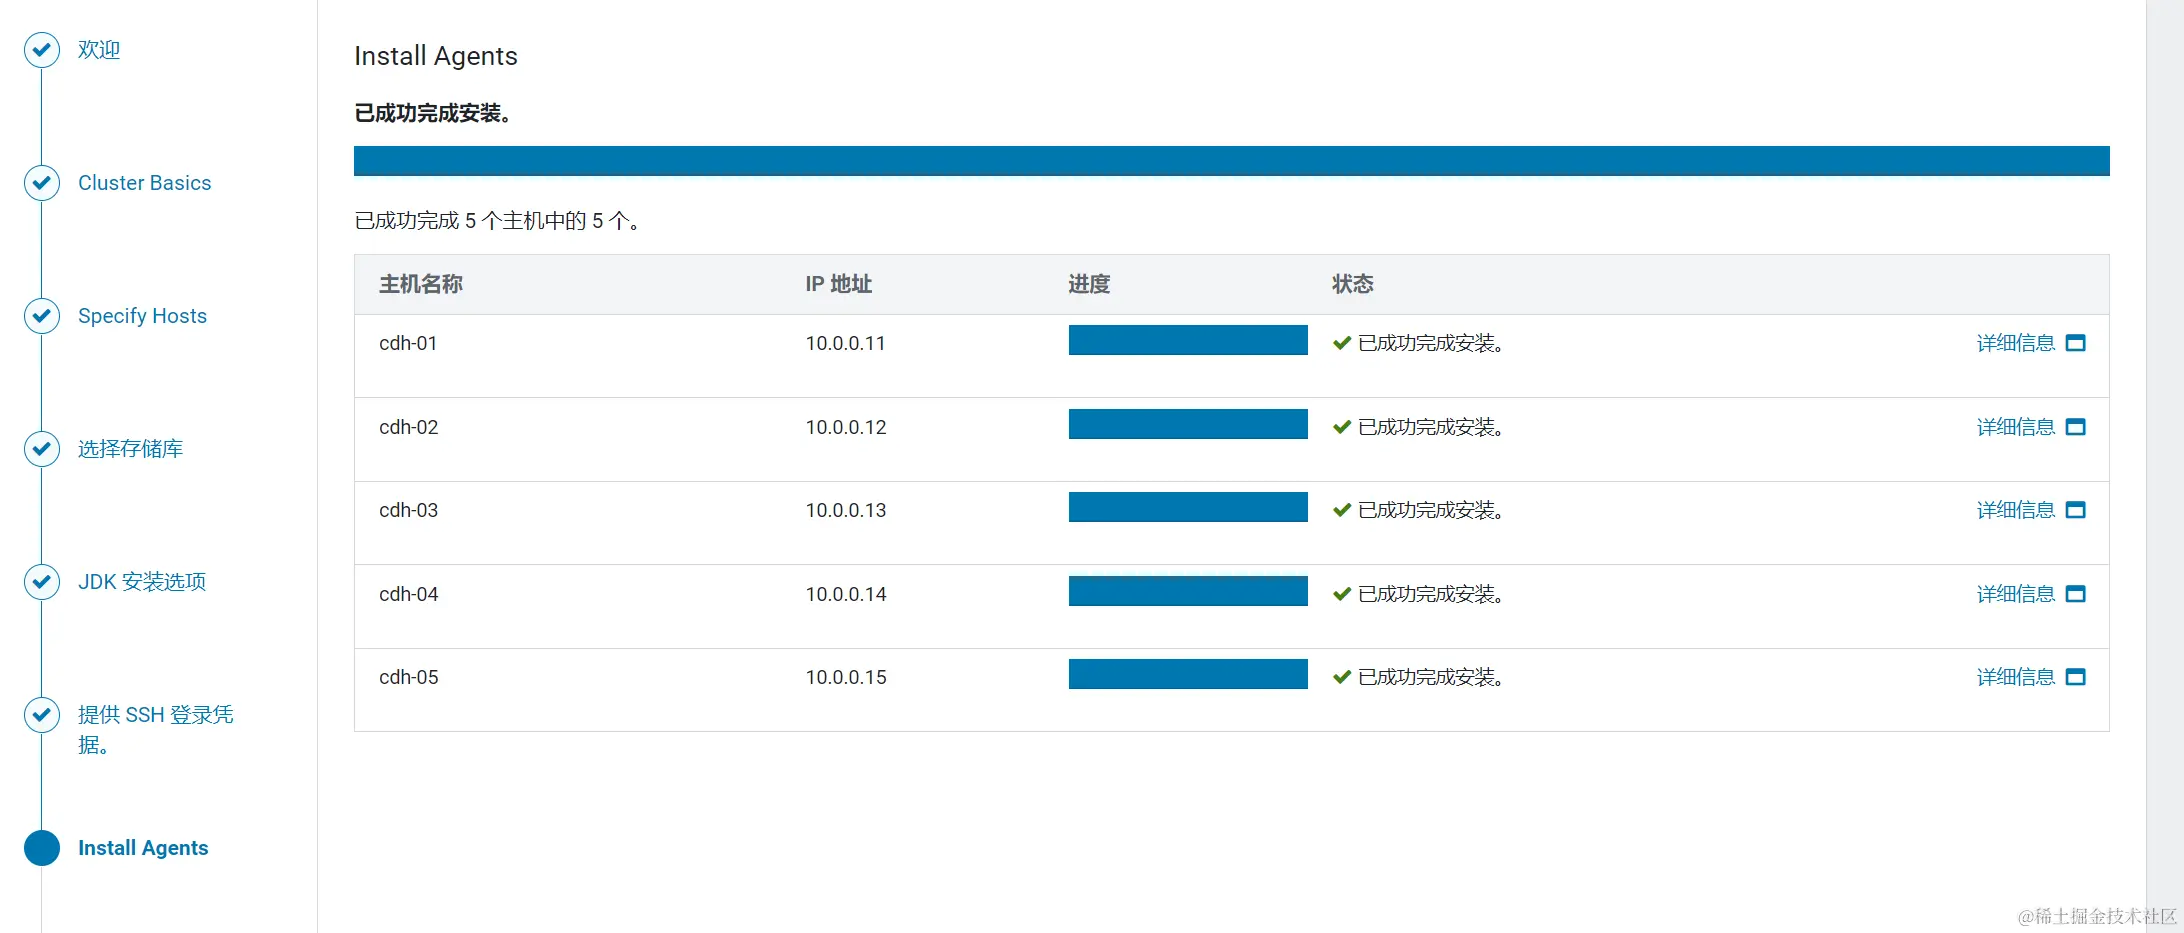This screenshot has height=933, width=2184.
Task: Click the bold 已成功完成安装 heading
Action: pyautogui.click(x=434, y=113)
